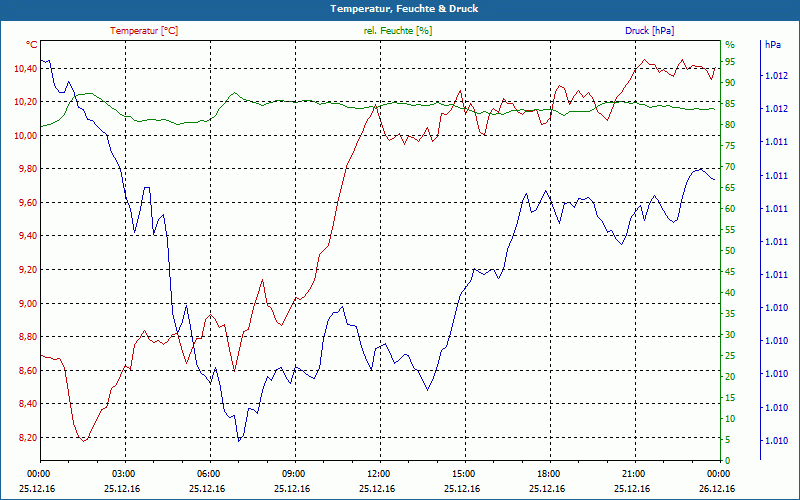Click the 'hPa' unit above pressure axis
The height and width of the screenshot is (500, 800).
click(x=773, y=45)
